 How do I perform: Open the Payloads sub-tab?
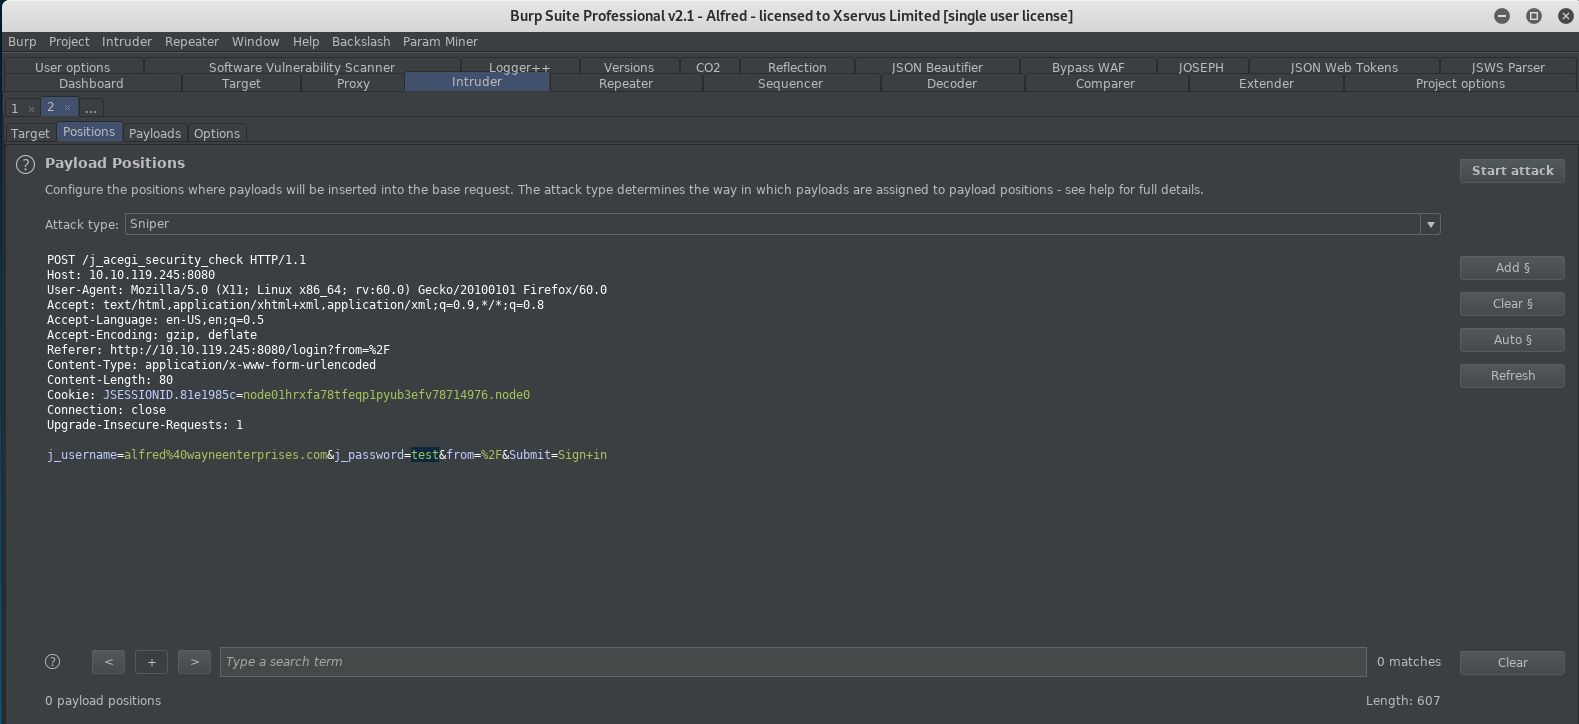(x=155, y=133)
